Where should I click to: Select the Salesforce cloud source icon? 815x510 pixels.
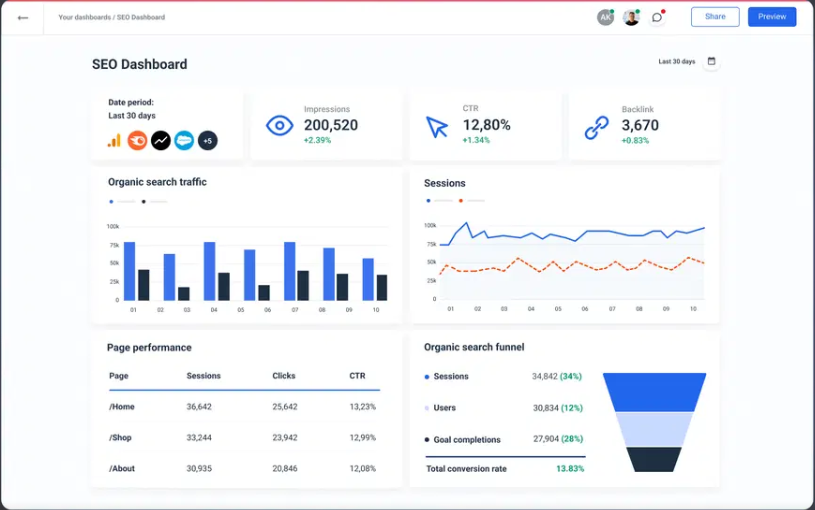pos(184,140)
